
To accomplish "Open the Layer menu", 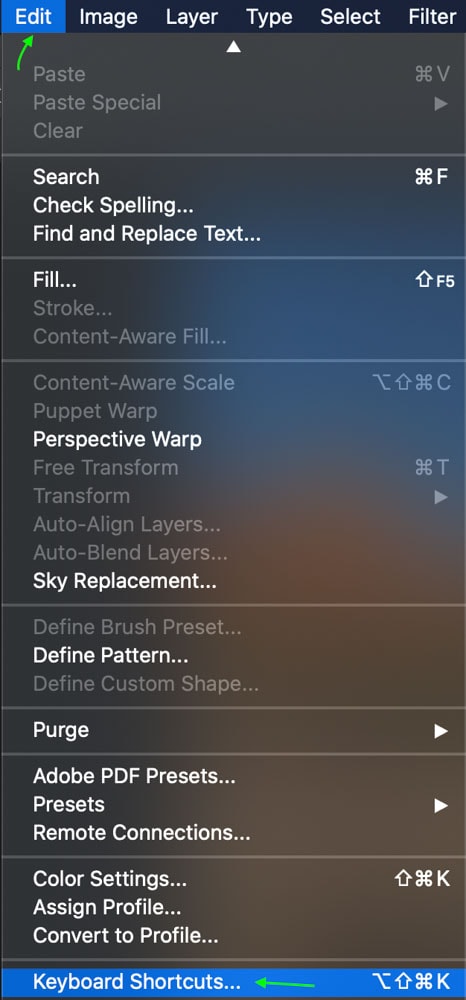I will tap(192, 17).
